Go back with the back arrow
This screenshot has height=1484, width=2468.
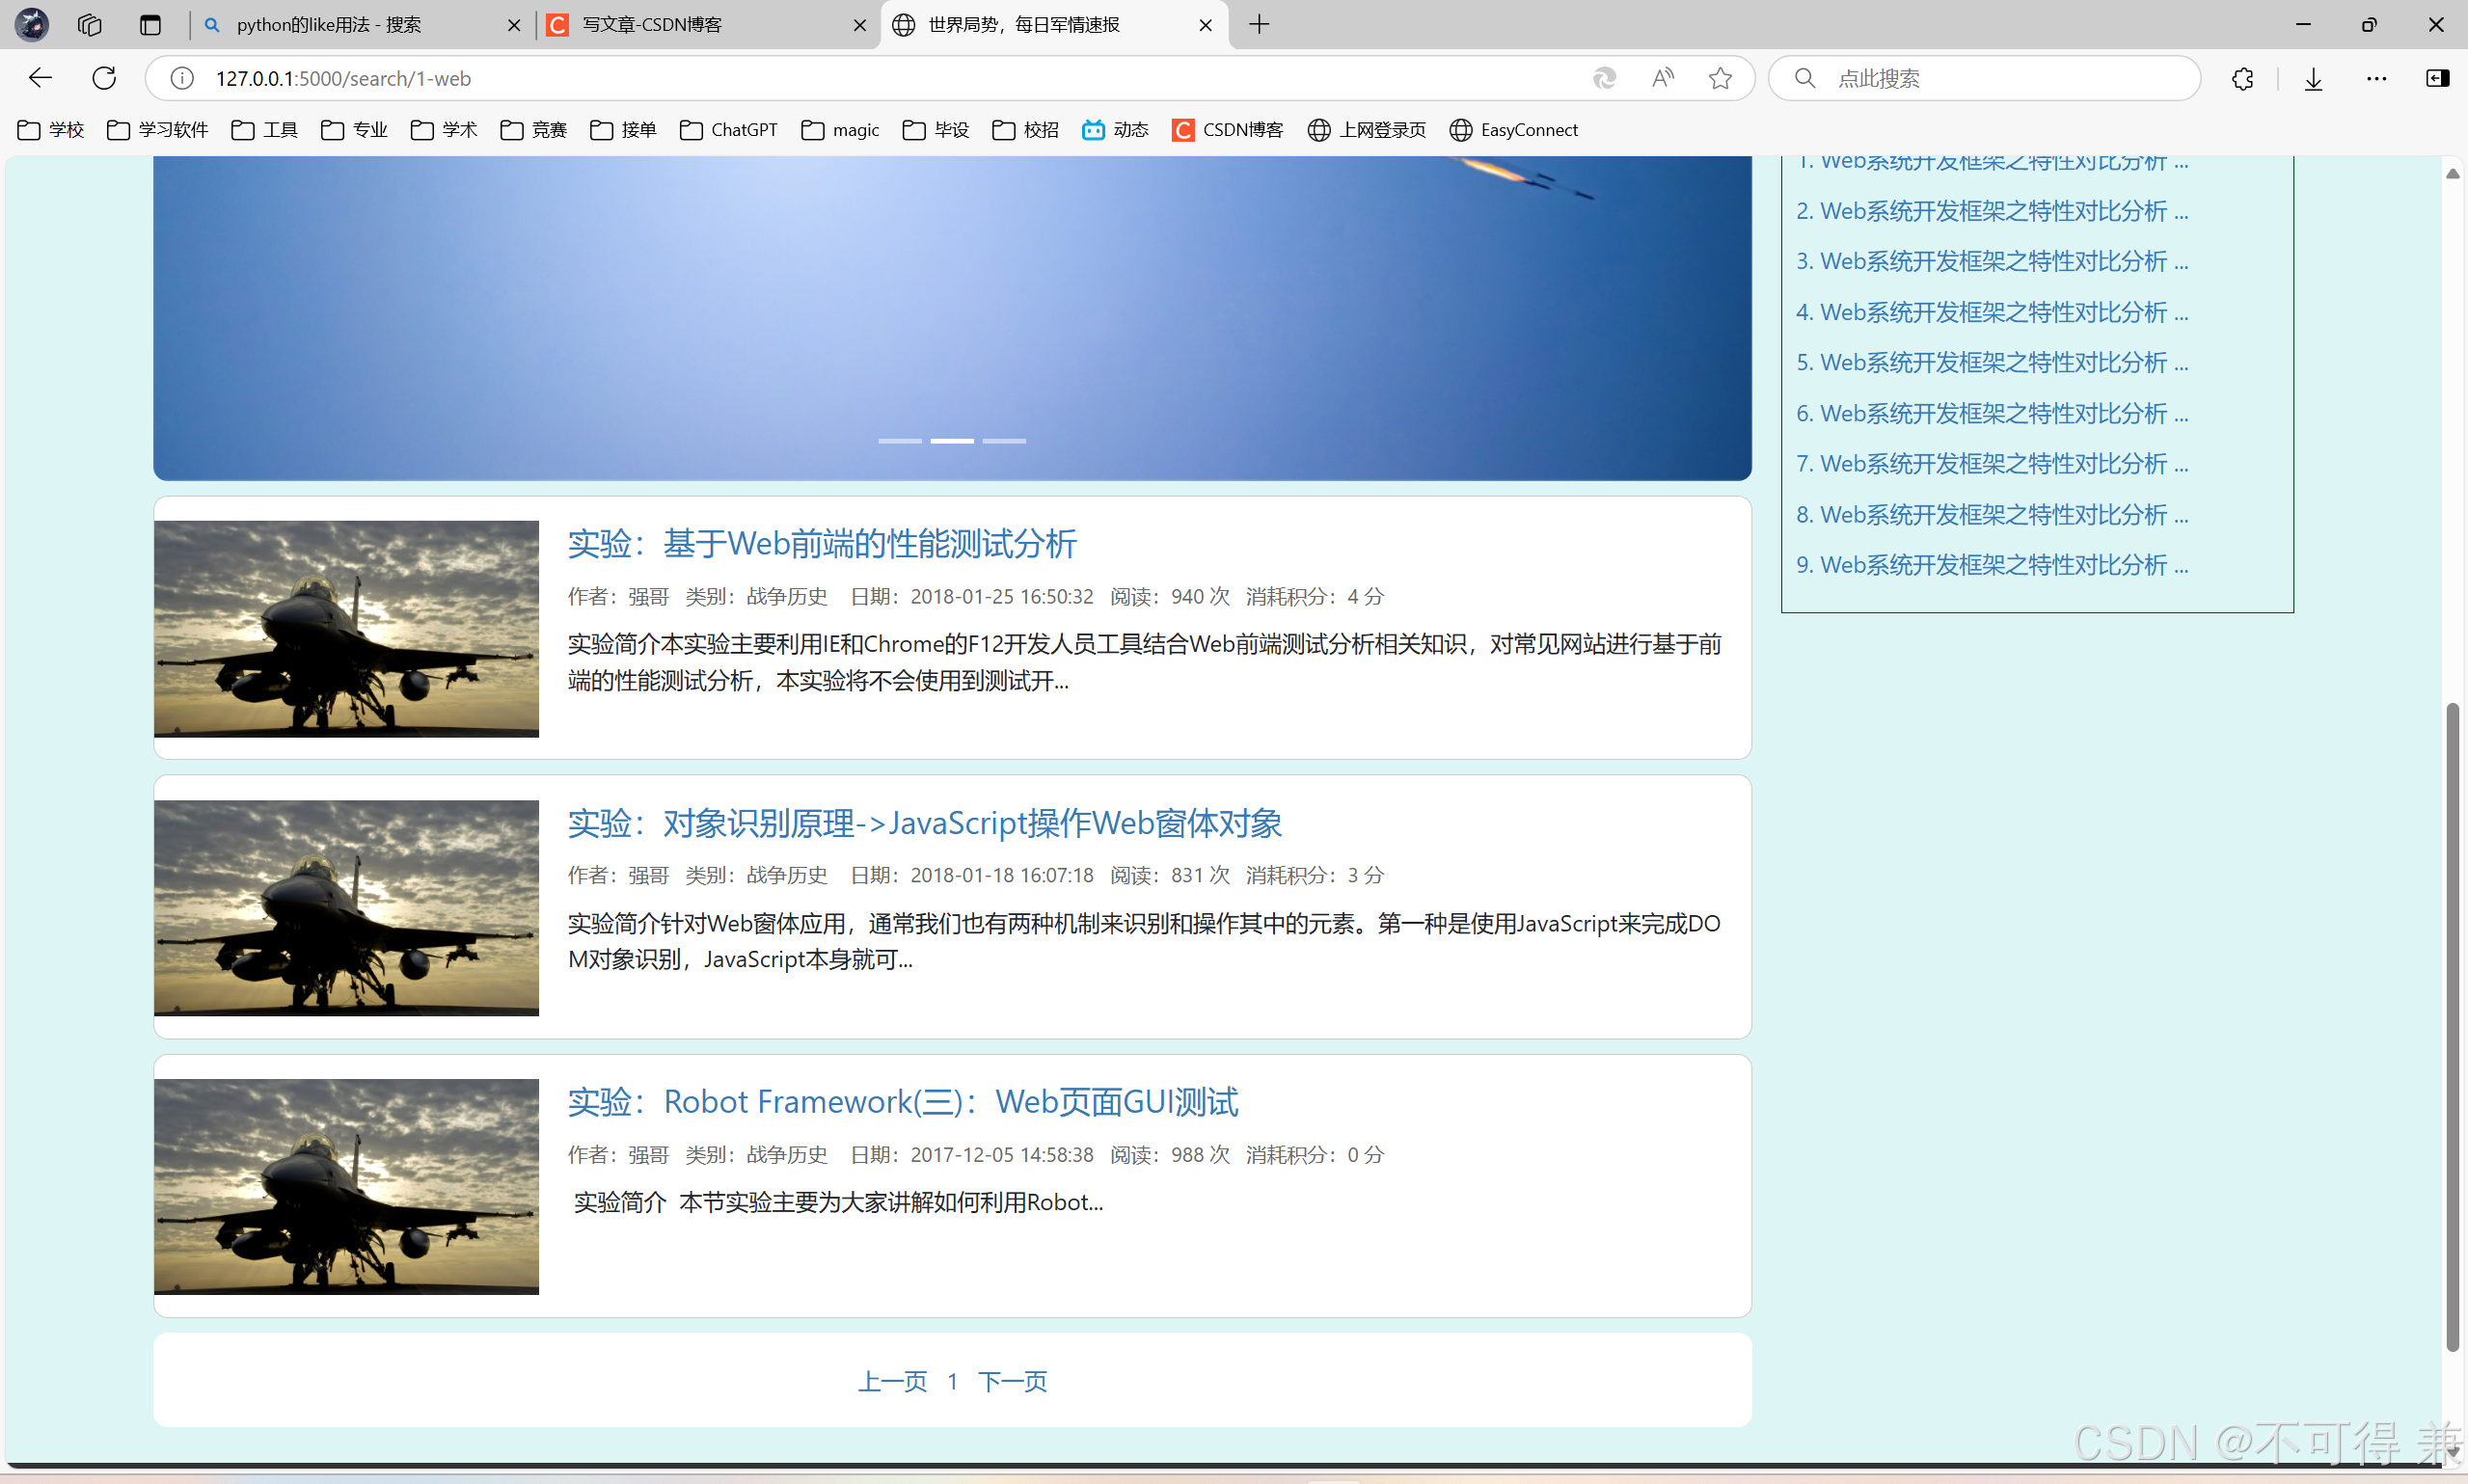click(x=40, y=78)
